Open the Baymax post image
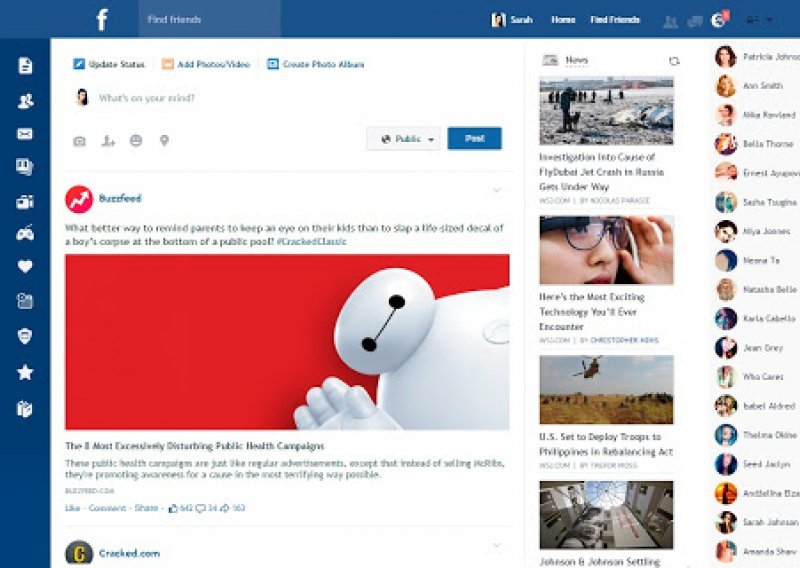800x568 pixels. point(287,342)
